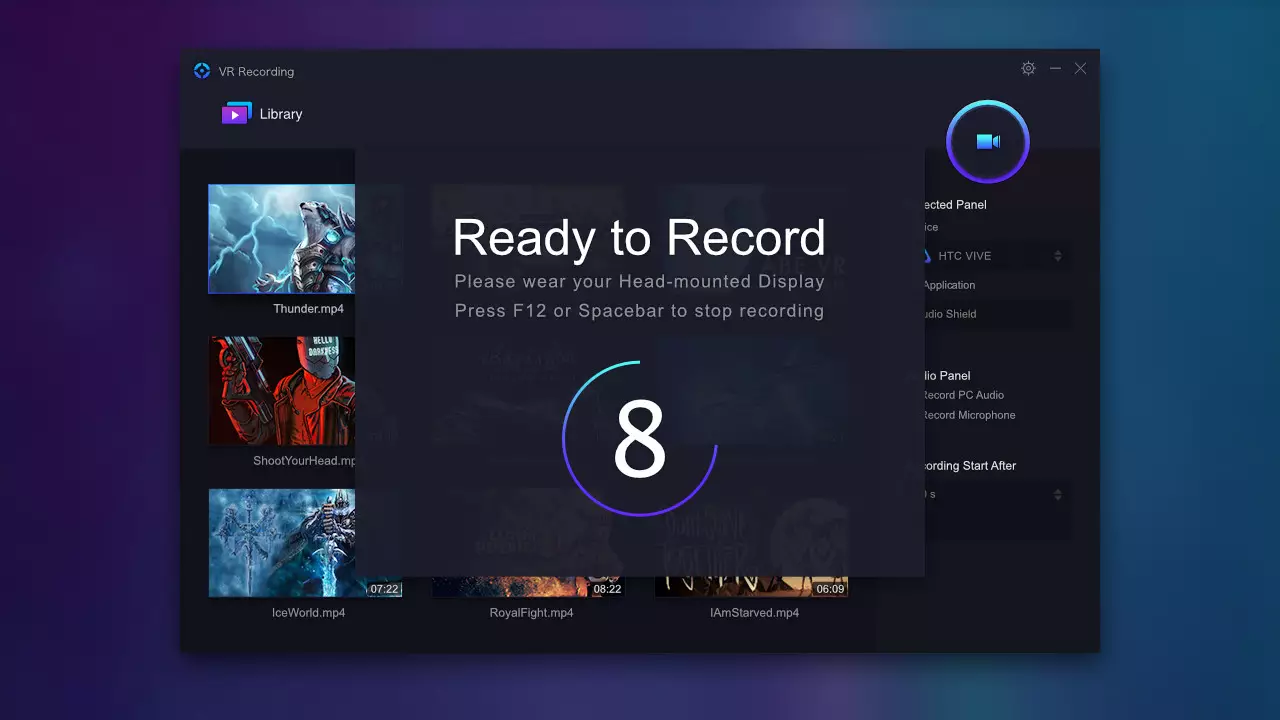The height and width of the screenshot is (720, 1280).
Task: Toggle the Record PC Audio option
Action: pyautogui.click(x=963, y=395)
